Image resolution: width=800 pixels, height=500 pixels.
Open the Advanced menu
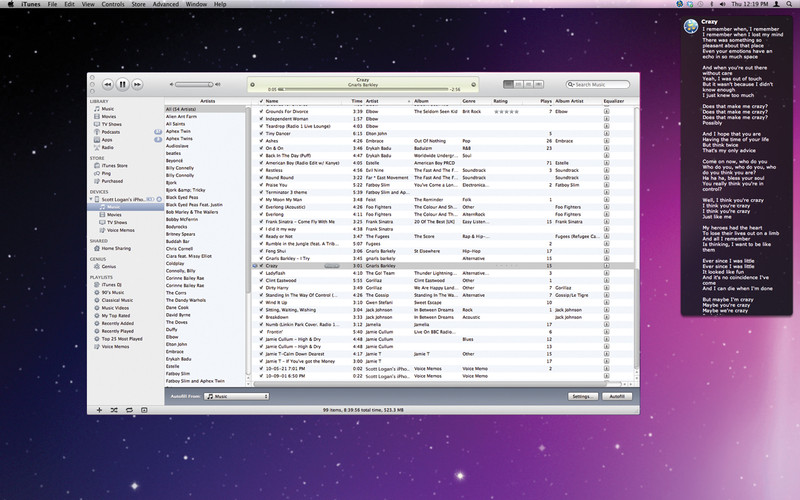[x=166, y=5]
